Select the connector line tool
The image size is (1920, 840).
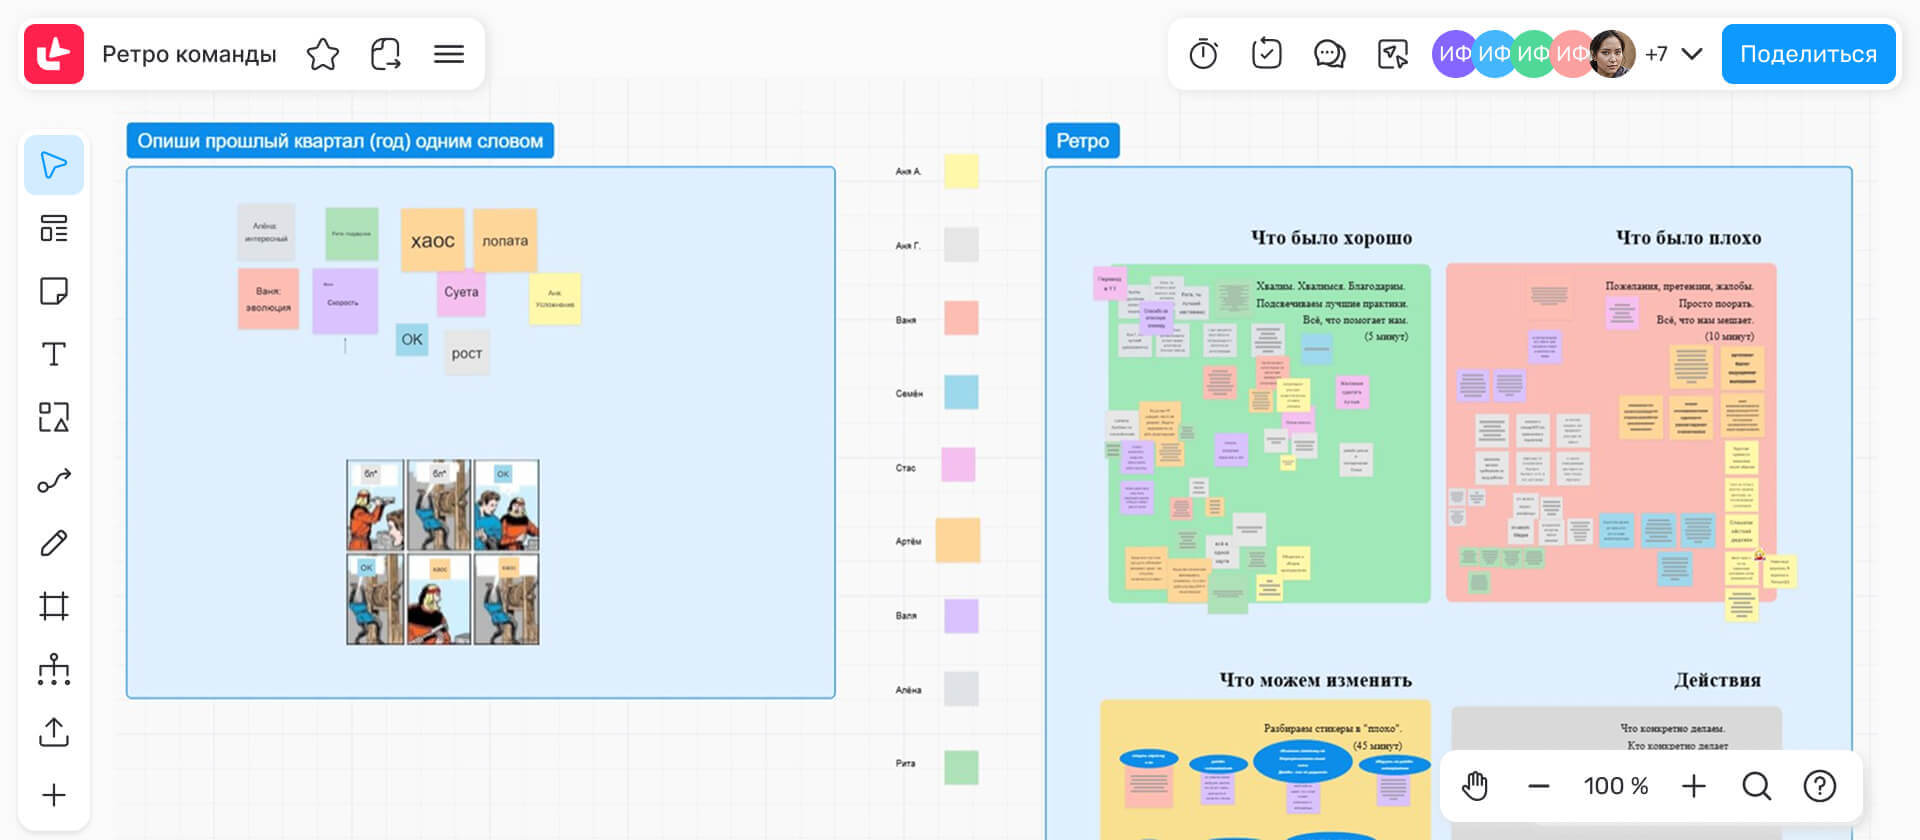point(54,481)
